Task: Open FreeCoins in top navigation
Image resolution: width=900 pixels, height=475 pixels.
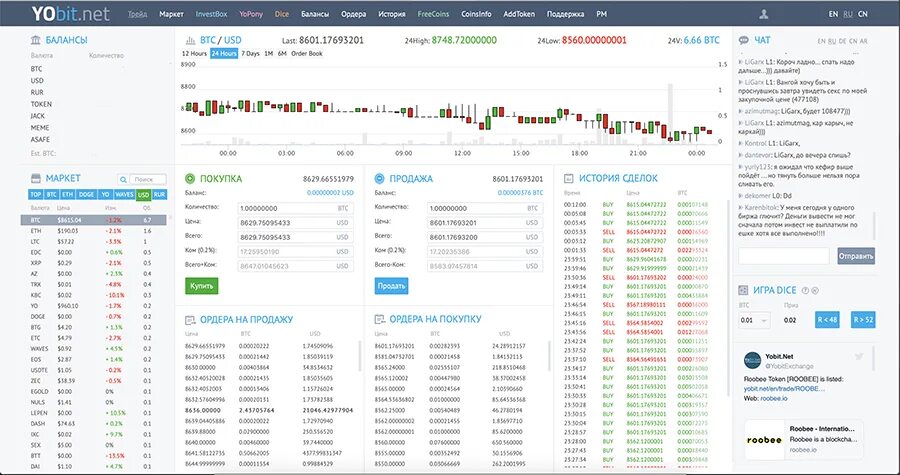Action: pyautogui.click(x=433, y=14)
